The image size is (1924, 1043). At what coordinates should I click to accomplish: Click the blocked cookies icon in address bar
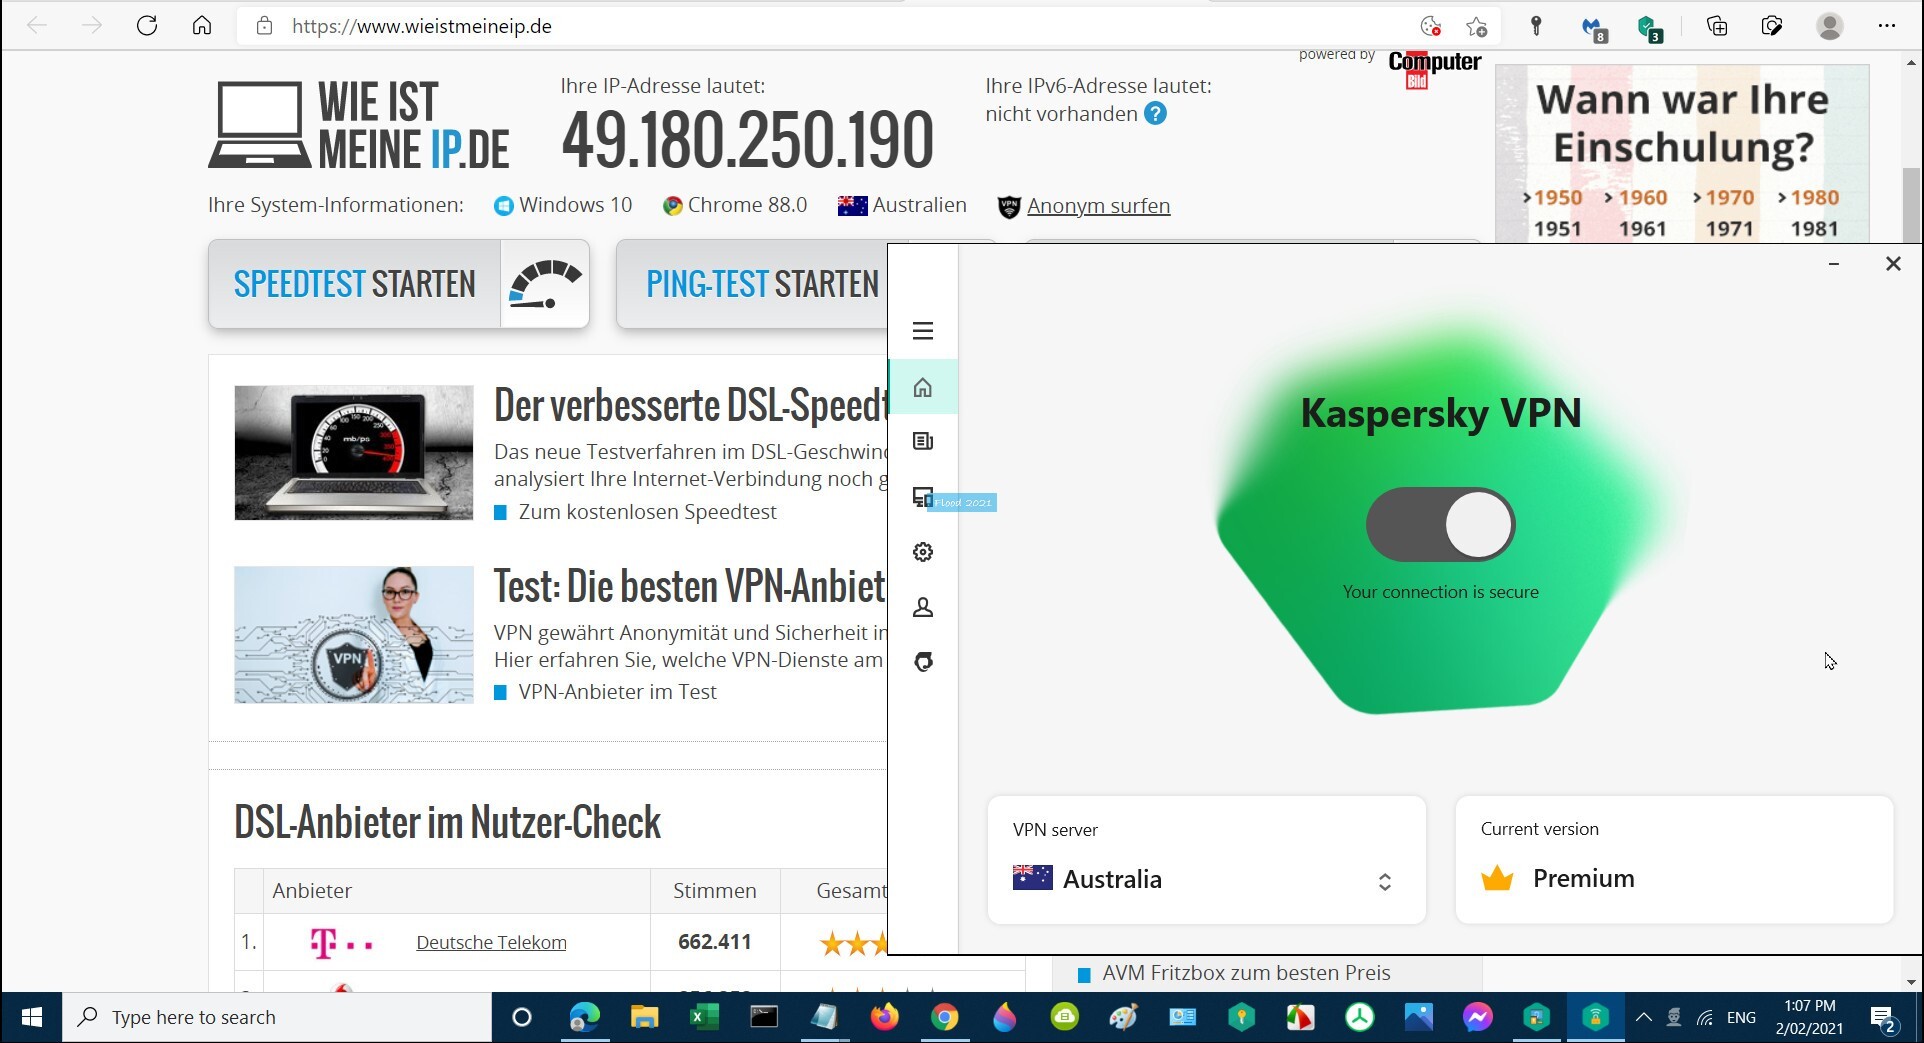pos(1431,26)
